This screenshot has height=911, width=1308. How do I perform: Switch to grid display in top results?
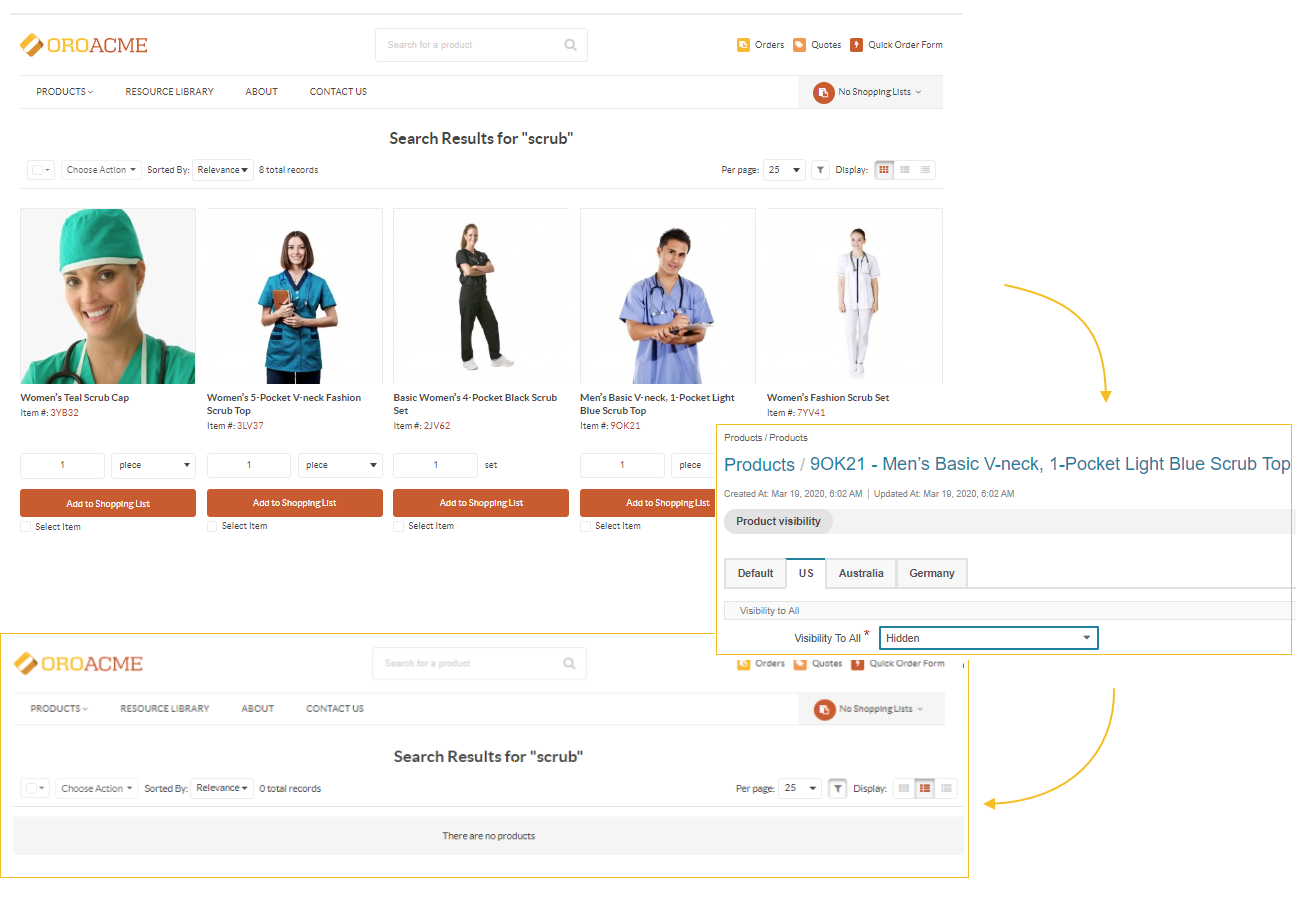point(884,170)
